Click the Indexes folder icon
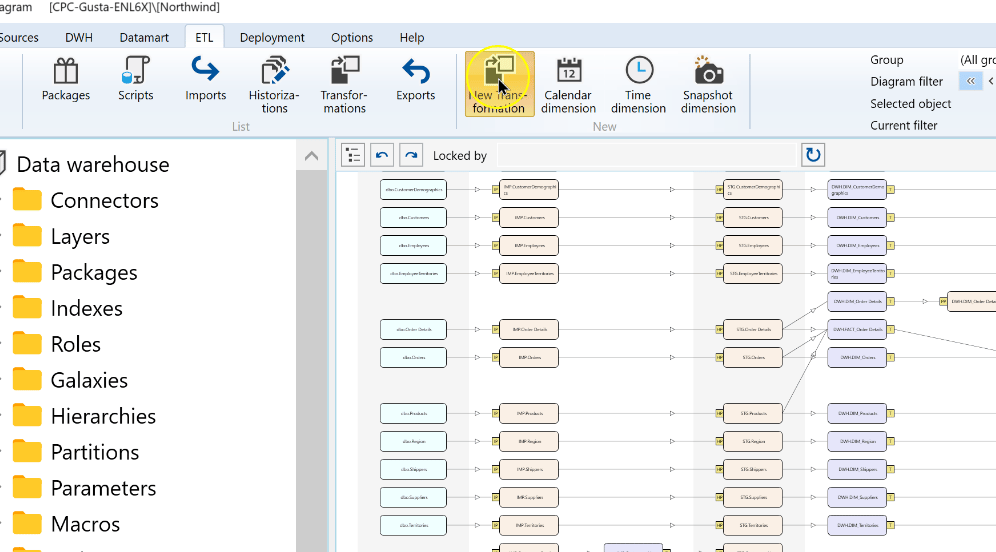 click(x=27, y=307)
